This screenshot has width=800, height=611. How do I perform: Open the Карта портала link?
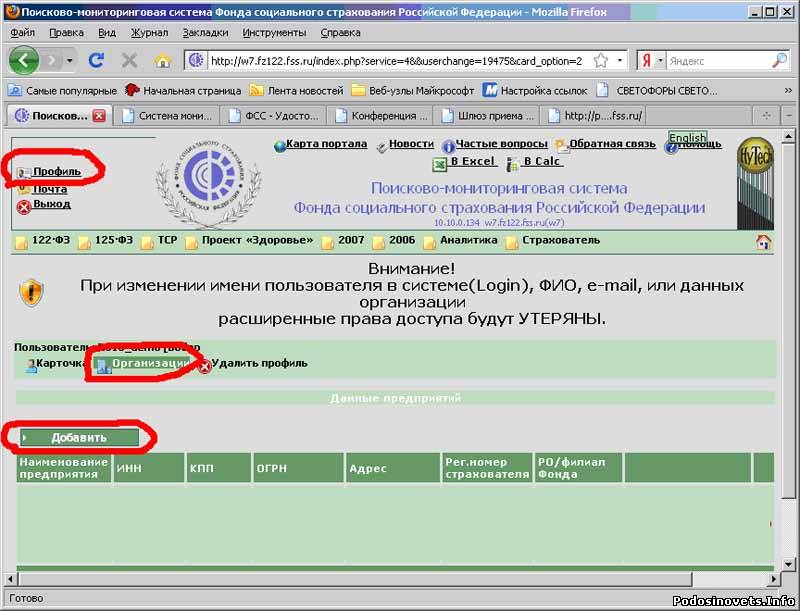[x=327, y=144]
